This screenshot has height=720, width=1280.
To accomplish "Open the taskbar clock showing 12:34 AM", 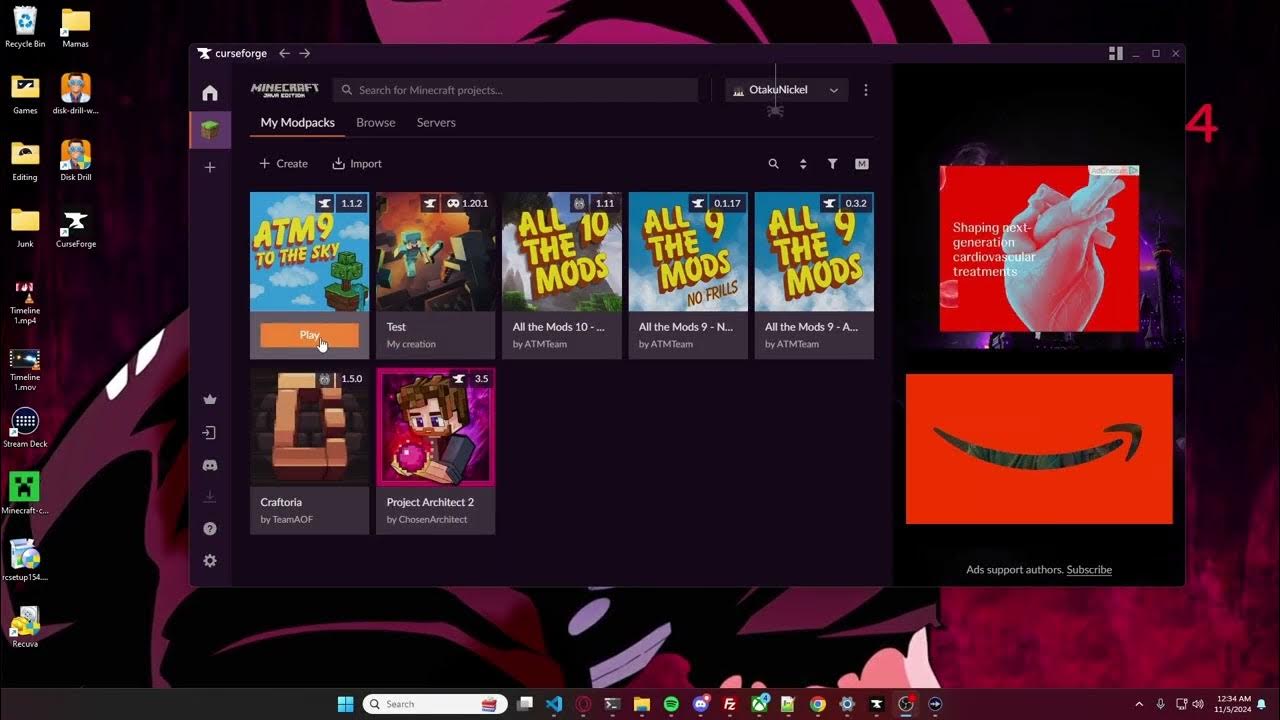I will pos(1232,704).
